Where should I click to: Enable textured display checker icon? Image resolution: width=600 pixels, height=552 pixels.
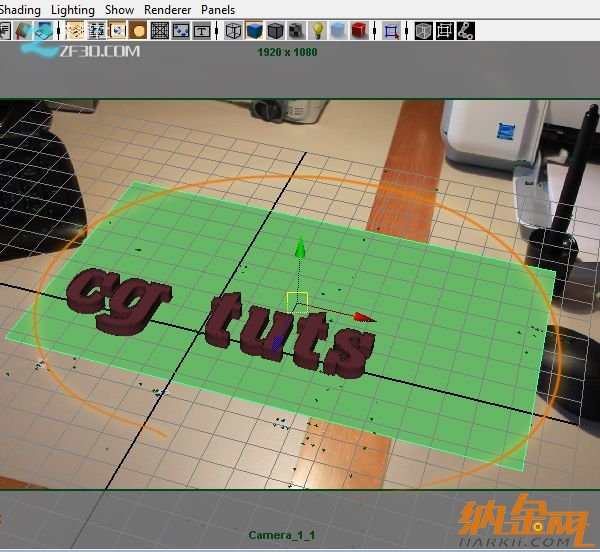(297, 31)
